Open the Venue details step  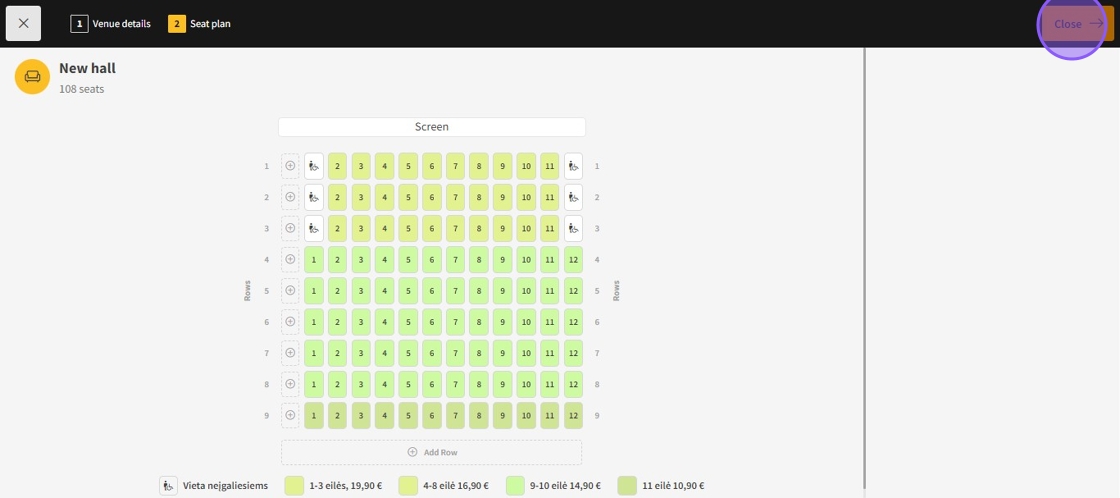[x=111, y=23]
